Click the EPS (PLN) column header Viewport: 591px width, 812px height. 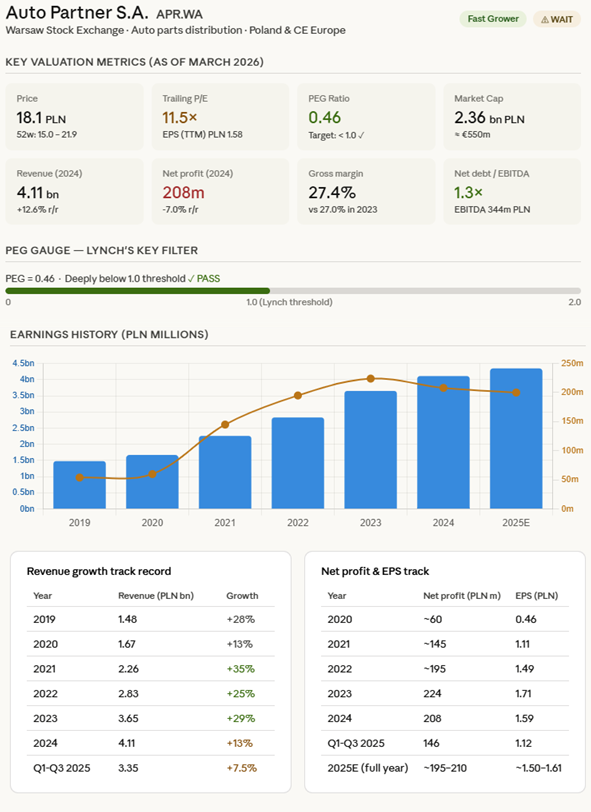click(537, 596)
